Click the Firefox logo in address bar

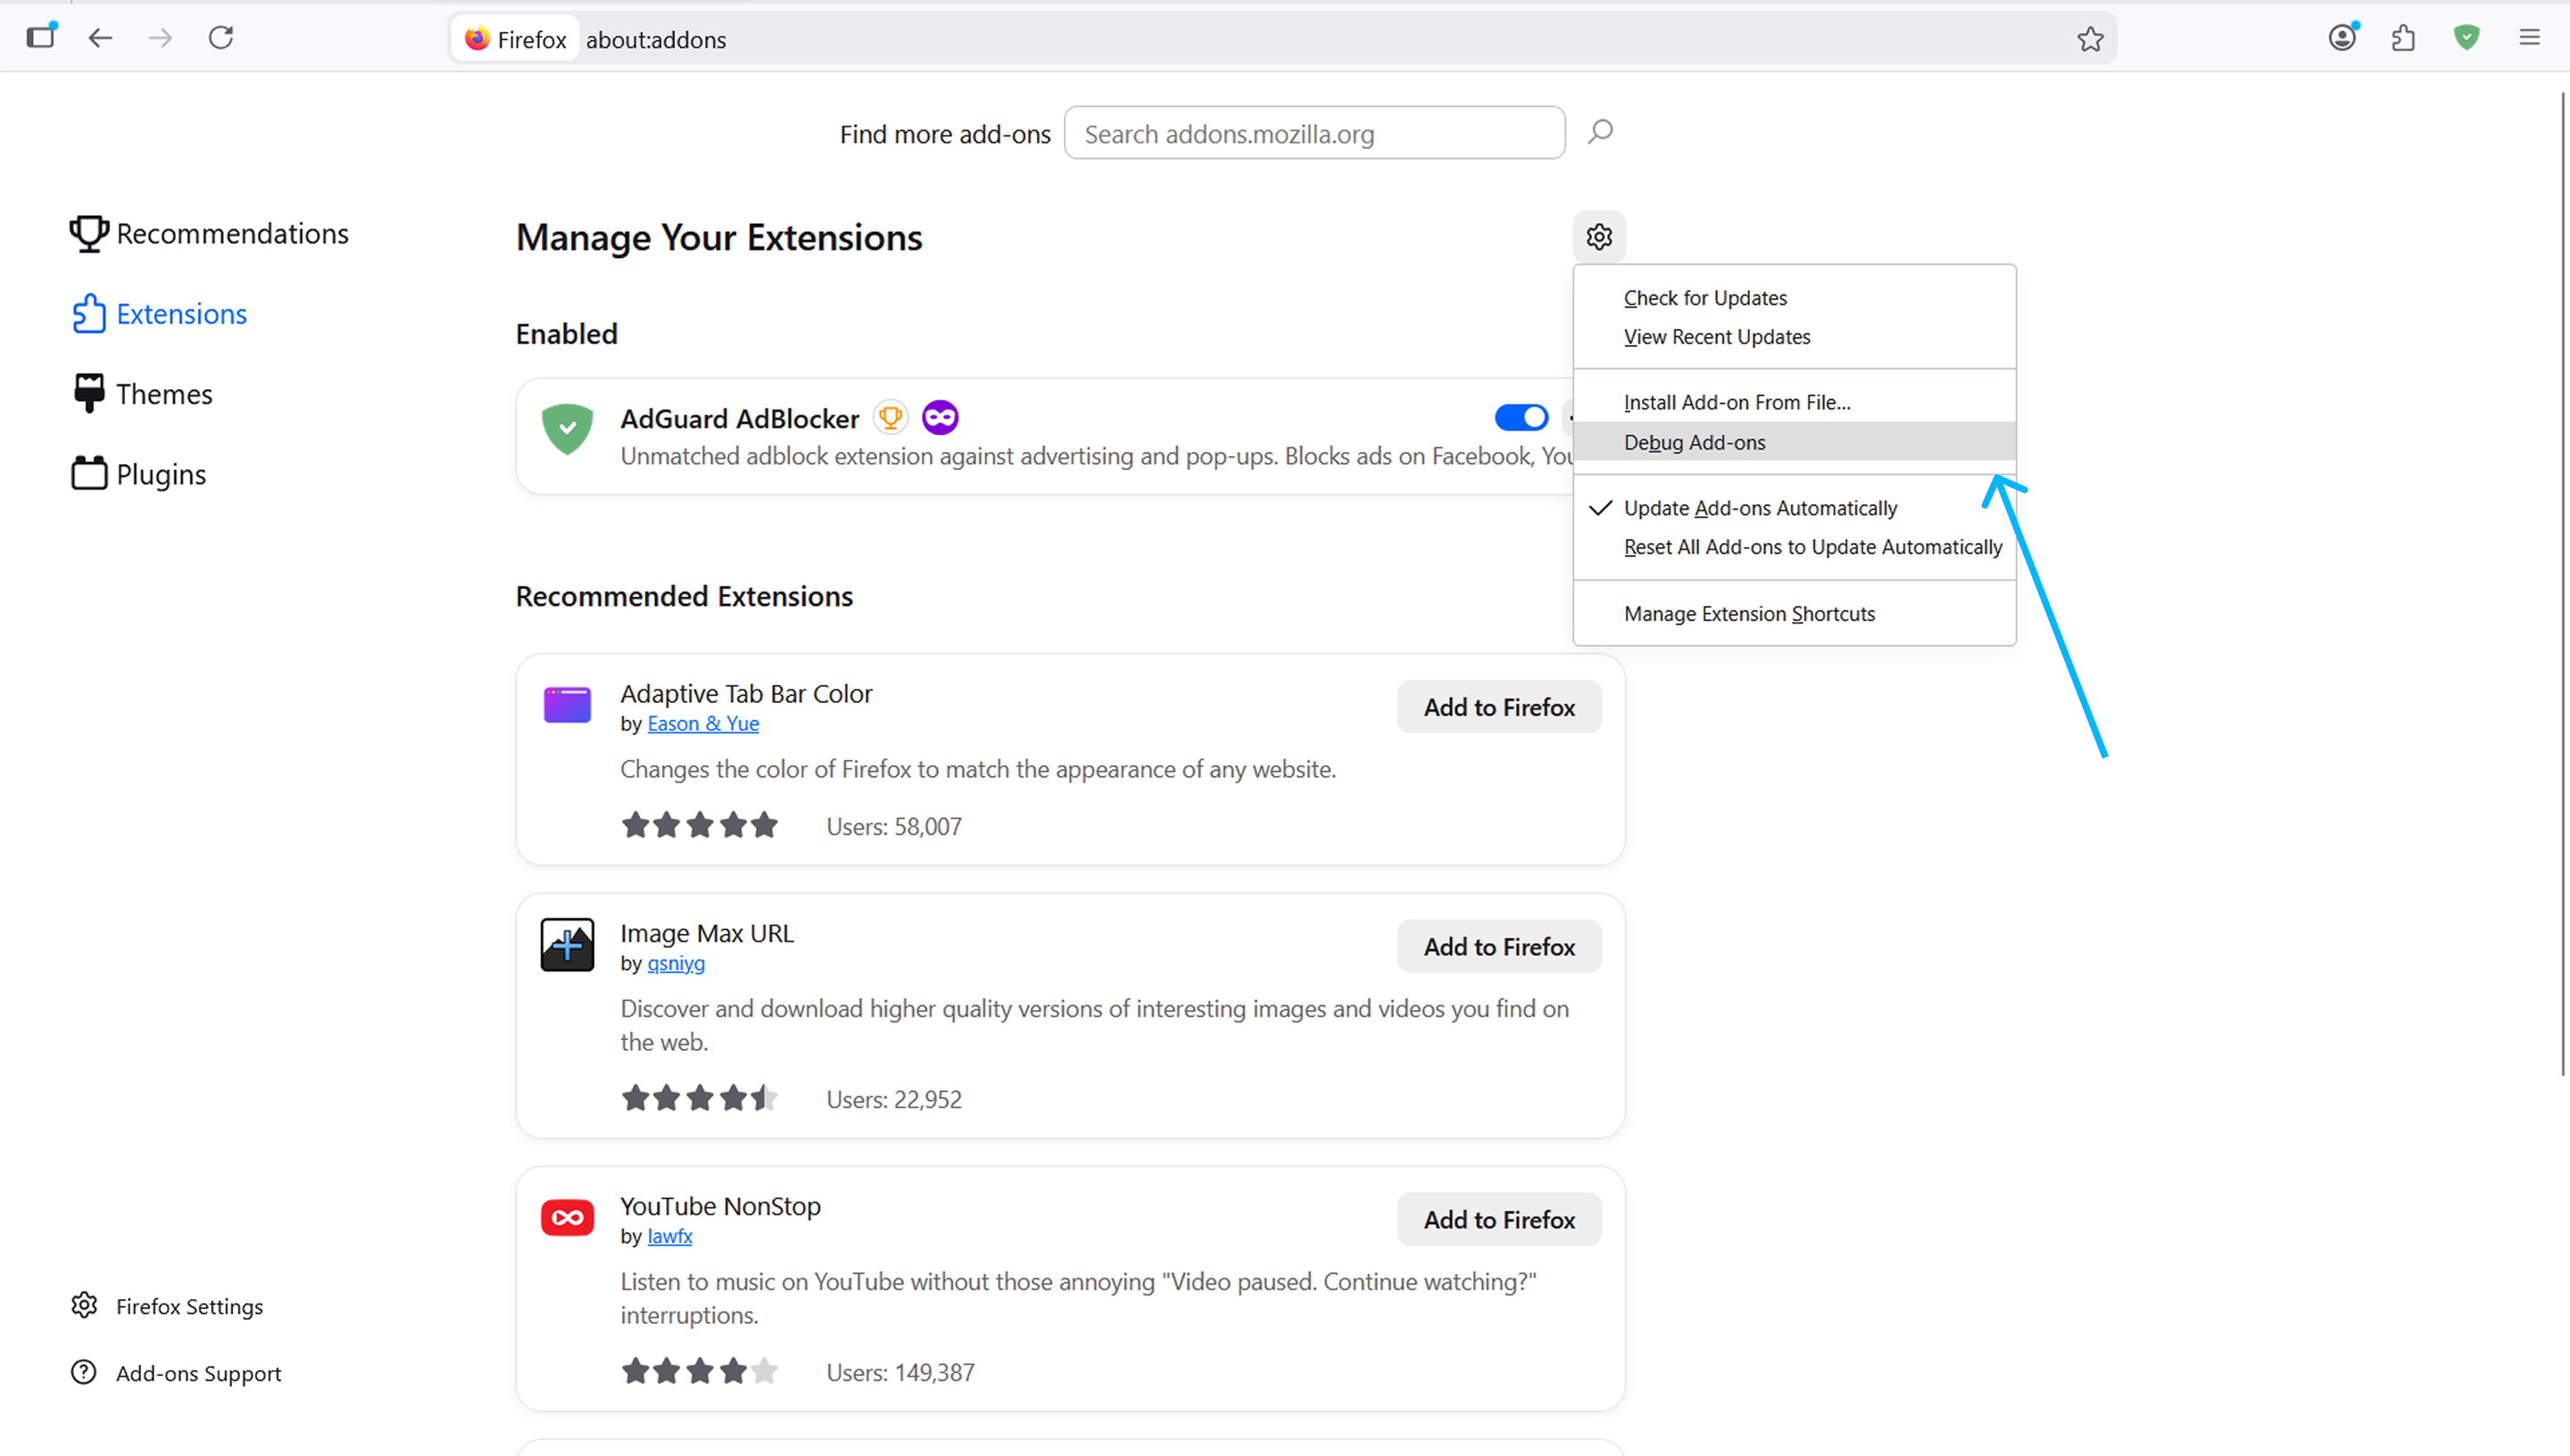(x=477, y=39)
